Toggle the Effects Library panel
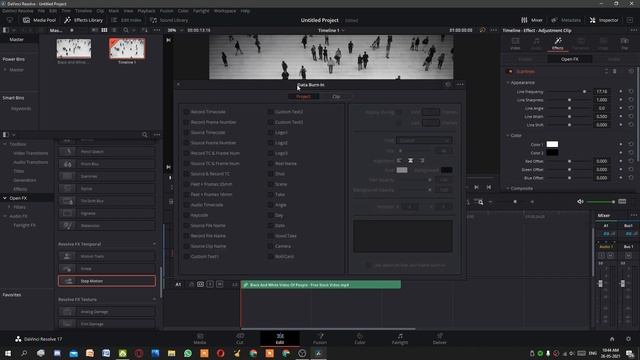This screenshot has width=640, height=360. pos(83,20)
